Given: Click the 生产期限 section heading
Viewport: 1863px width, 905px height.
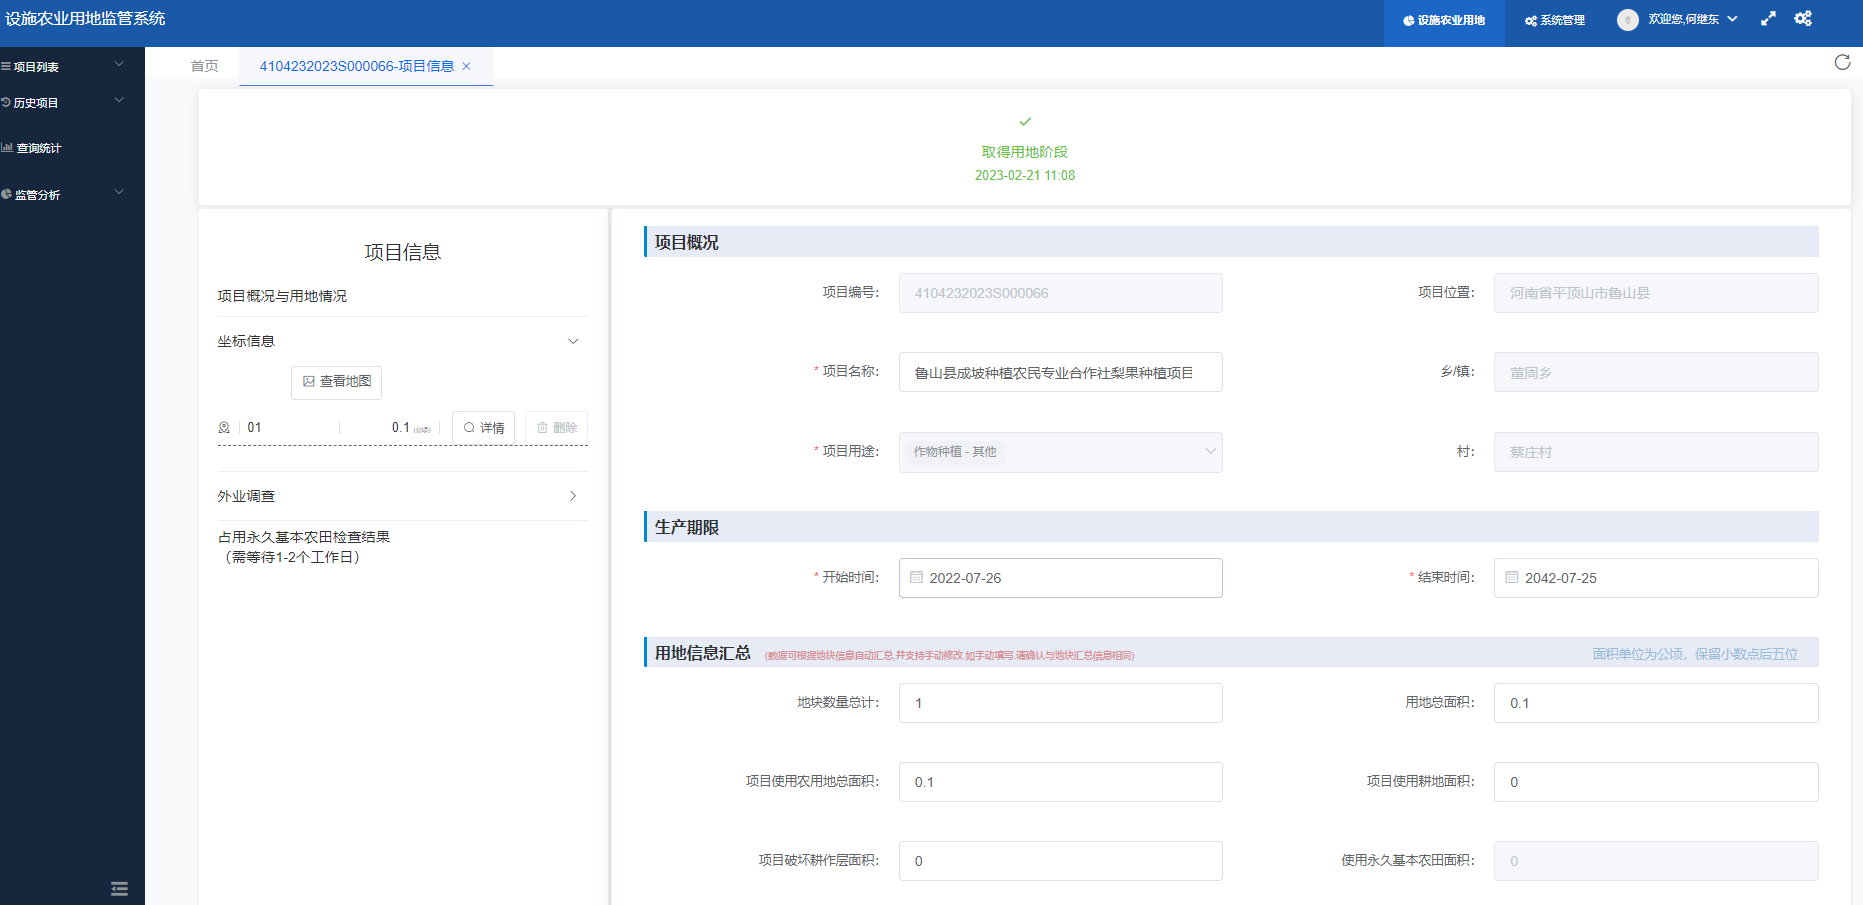Looking at the screenshot, I should (x=687, y=527).
